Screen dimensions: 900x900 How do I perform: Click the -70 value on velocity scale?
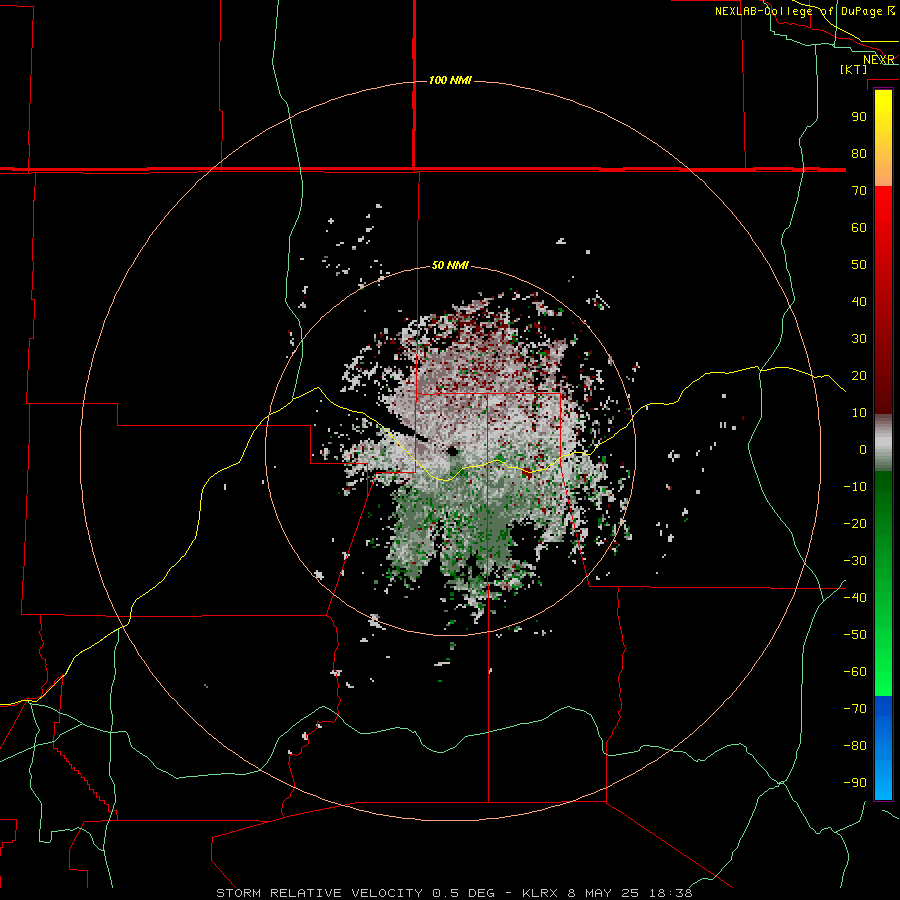point(855,709)
